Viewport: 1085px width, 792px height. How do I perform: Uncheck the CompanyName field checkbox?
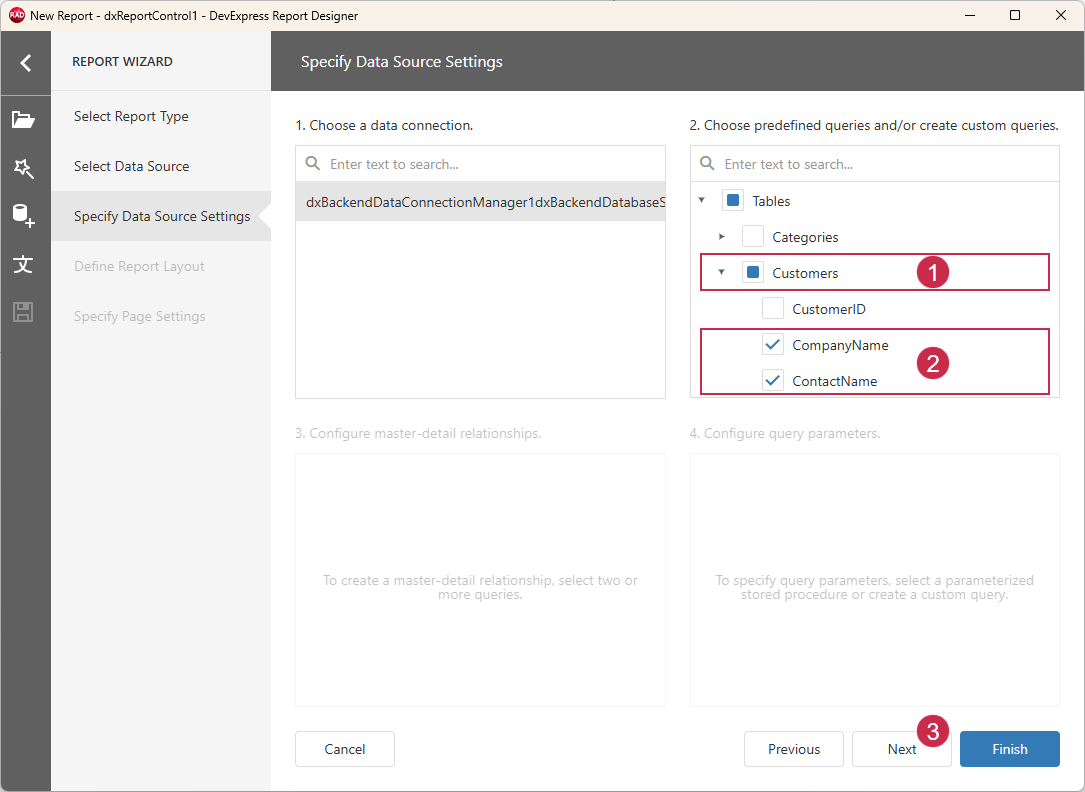click(x=773, y=344)
